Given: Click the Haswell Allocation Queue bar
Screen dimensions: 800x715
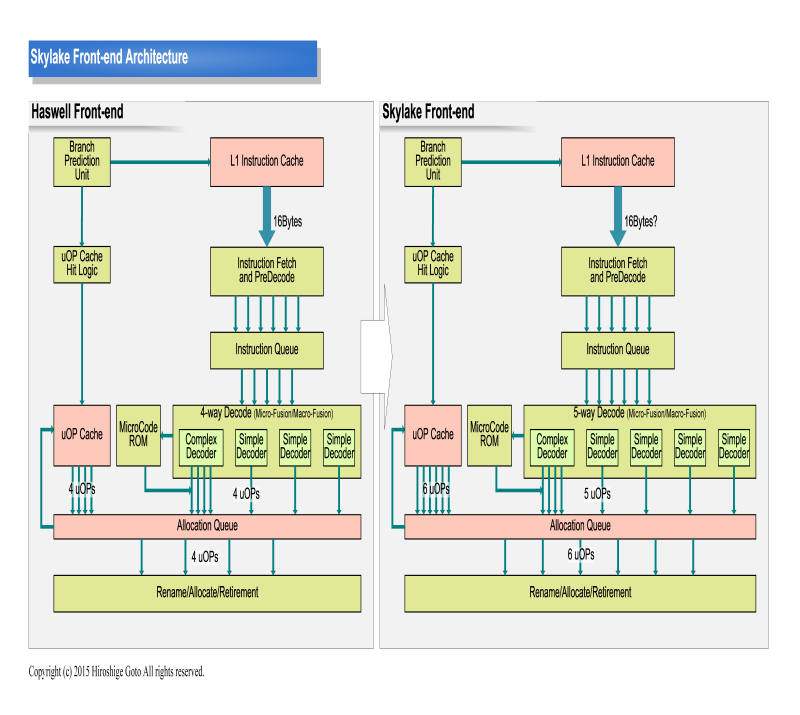Looking at the screenshot, I should 207,526.
